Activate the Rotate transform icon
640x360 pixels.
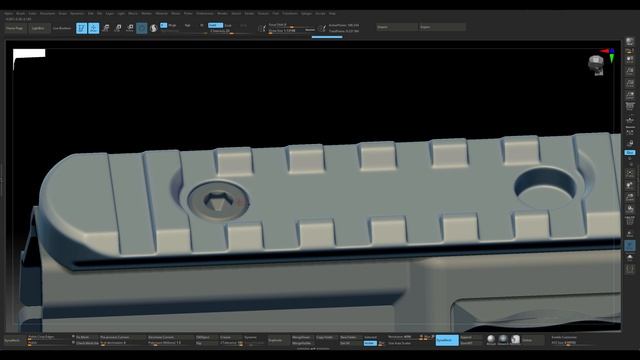(x=130, y=28)
